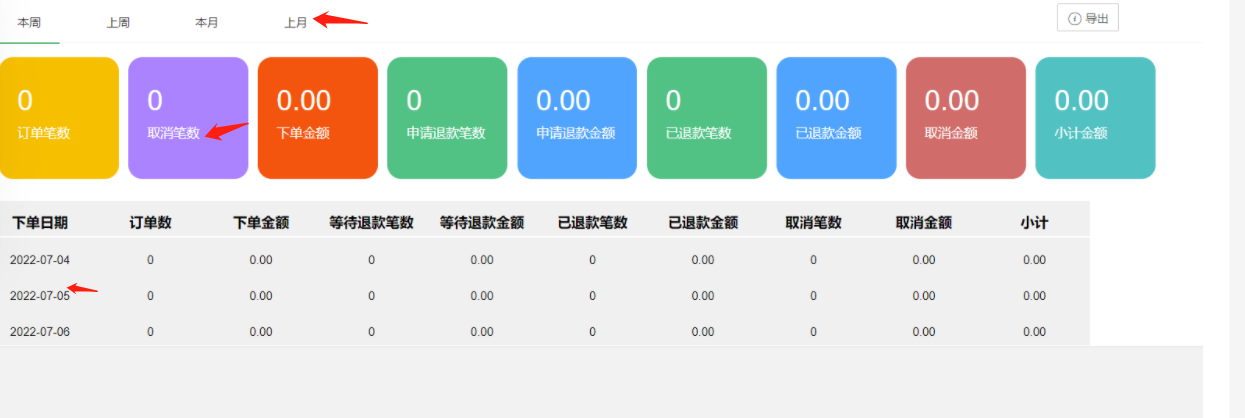Click 订单数 value in 2022-07-05 row
1245x418 pixels.
pos(151,296)
